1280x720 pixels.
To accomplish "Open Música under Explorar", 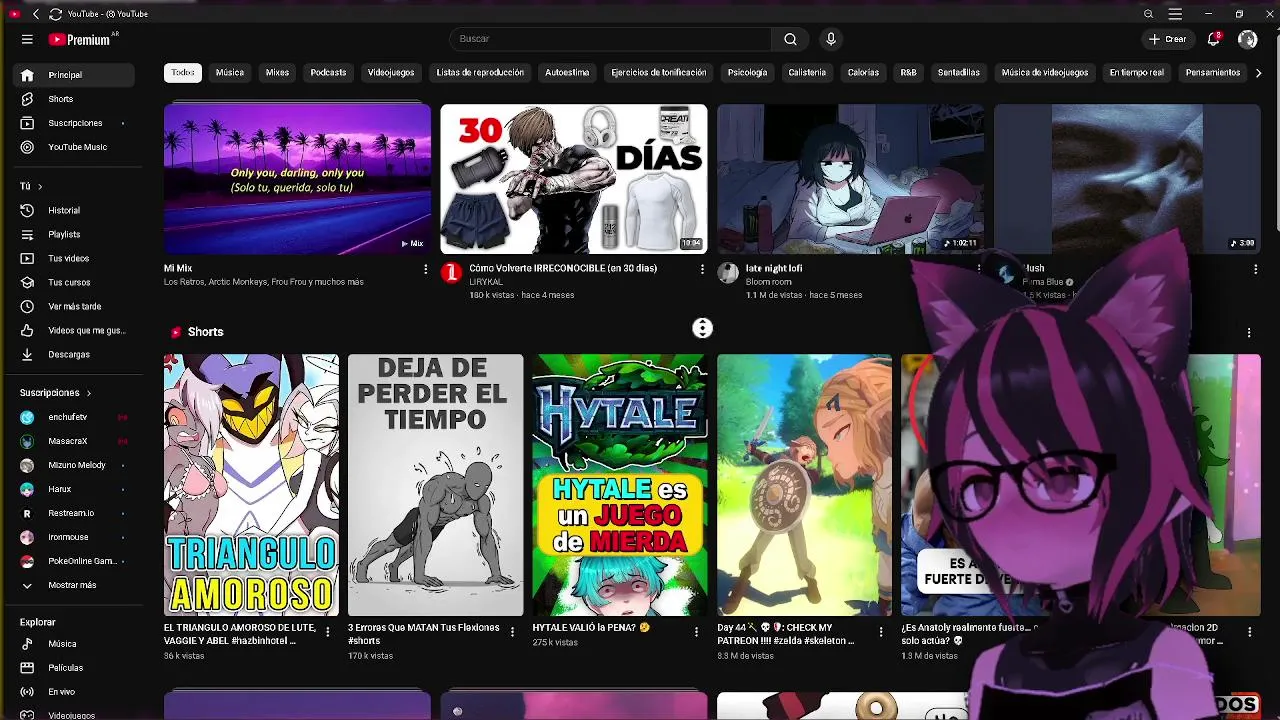I will (74, 644).
